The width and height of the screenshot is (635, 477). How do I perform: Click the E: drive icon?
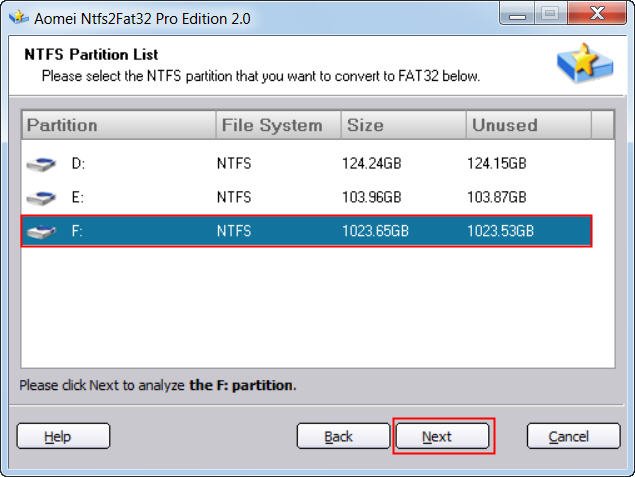40,198
